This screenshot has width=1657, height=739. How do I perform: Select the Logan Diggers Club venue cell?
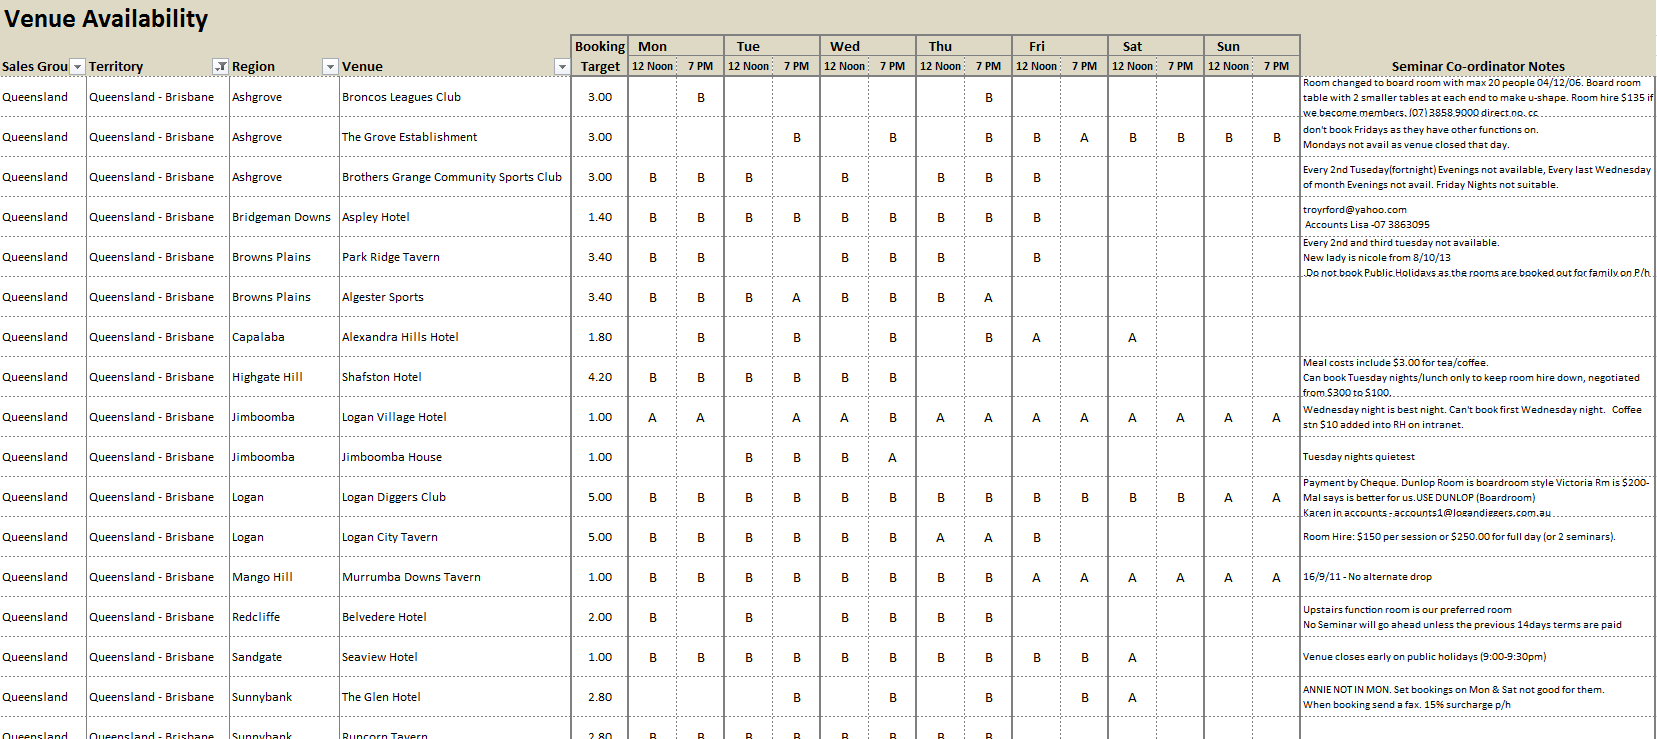(x=455, y=497)
